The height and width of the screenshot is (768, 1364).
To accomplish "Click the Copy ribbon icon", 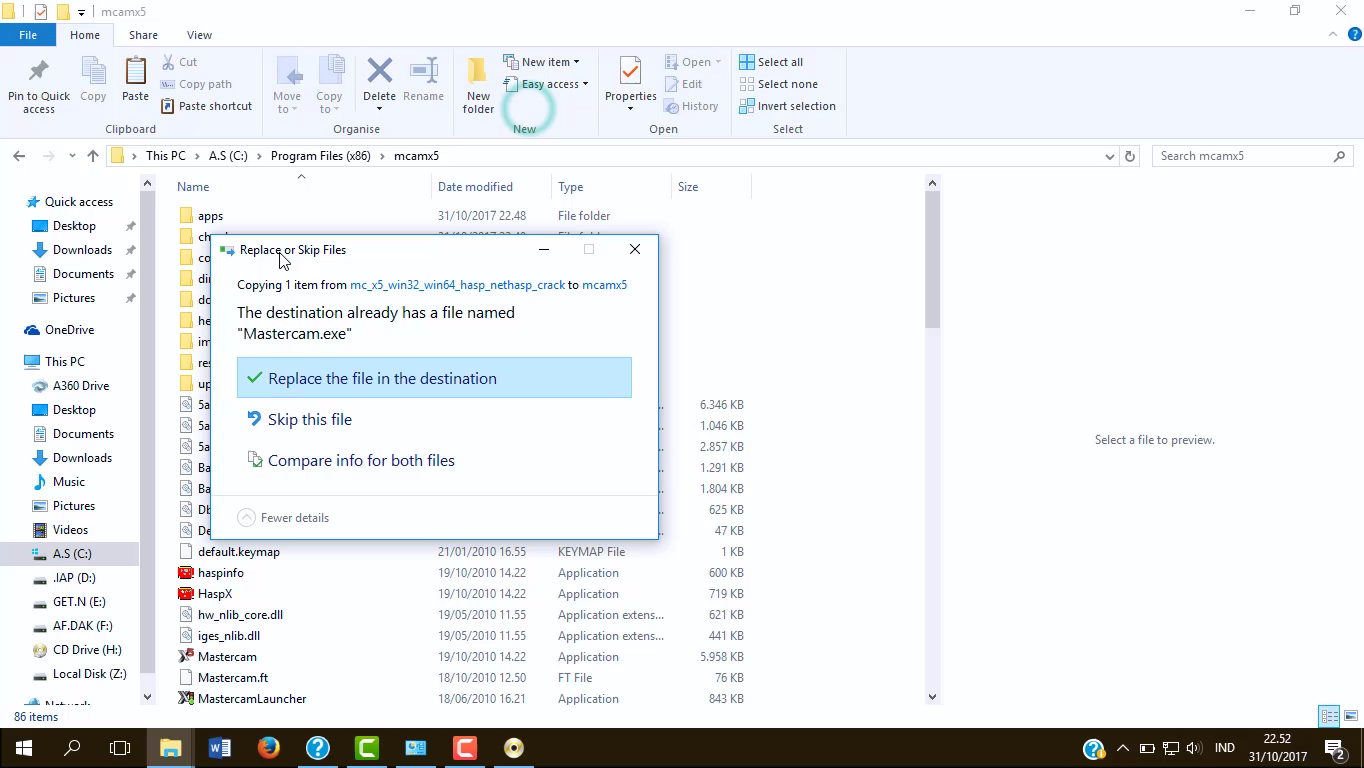I will (93, 80).
